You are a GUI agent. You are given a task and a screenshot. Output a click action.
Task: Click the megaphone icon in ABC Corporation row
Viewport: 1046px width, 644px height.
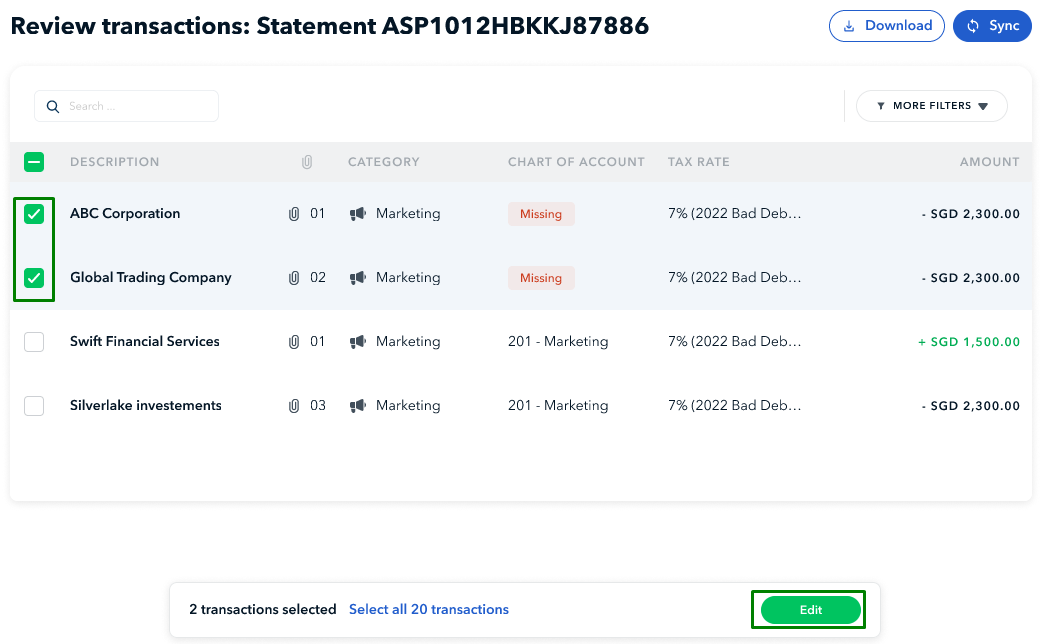358,214
